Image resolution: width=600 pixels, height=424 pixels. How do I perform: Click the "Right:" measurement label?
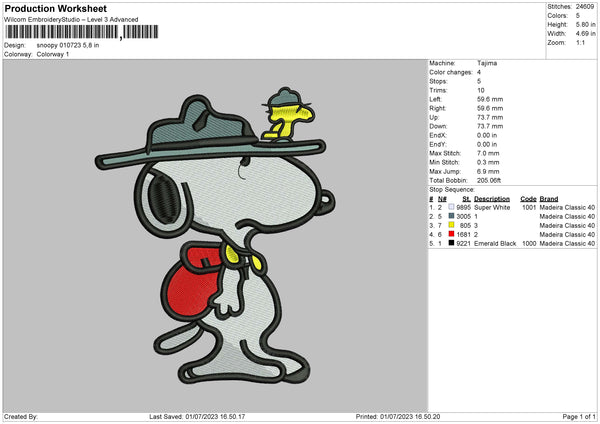[437, 108]
